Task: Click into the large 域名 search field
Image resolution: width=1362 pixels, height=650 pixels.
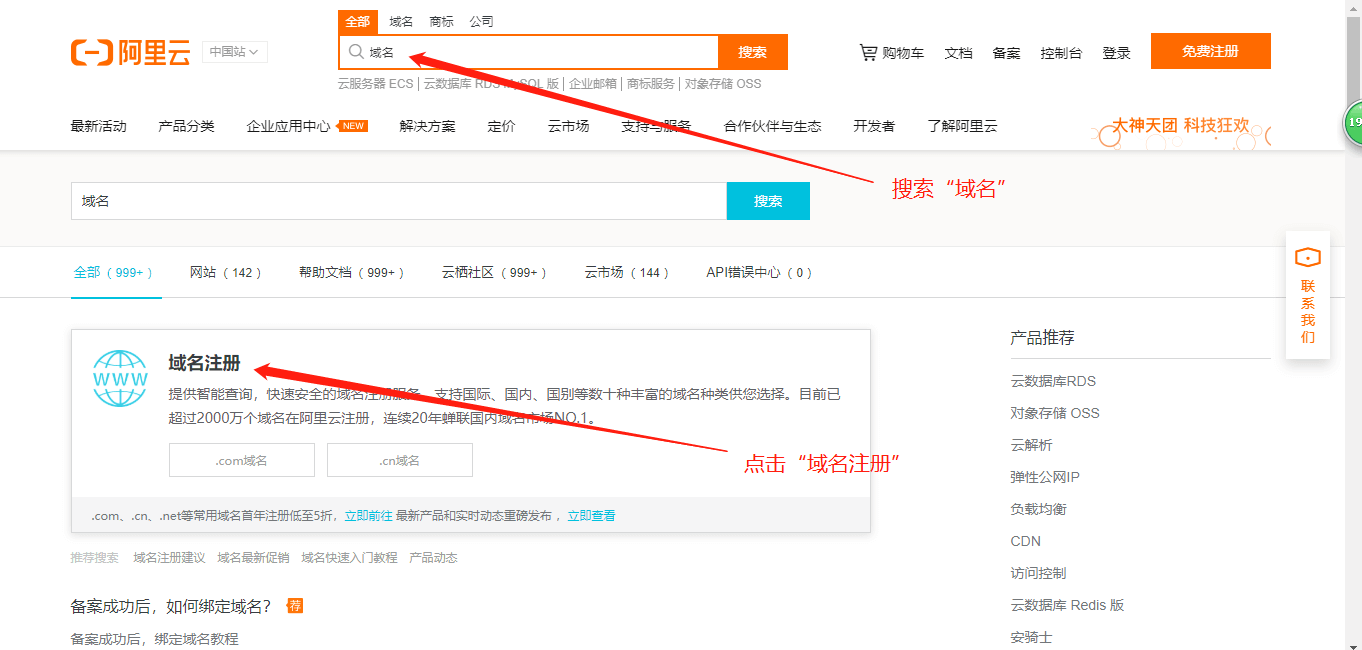Action: [x=398, y=201]
